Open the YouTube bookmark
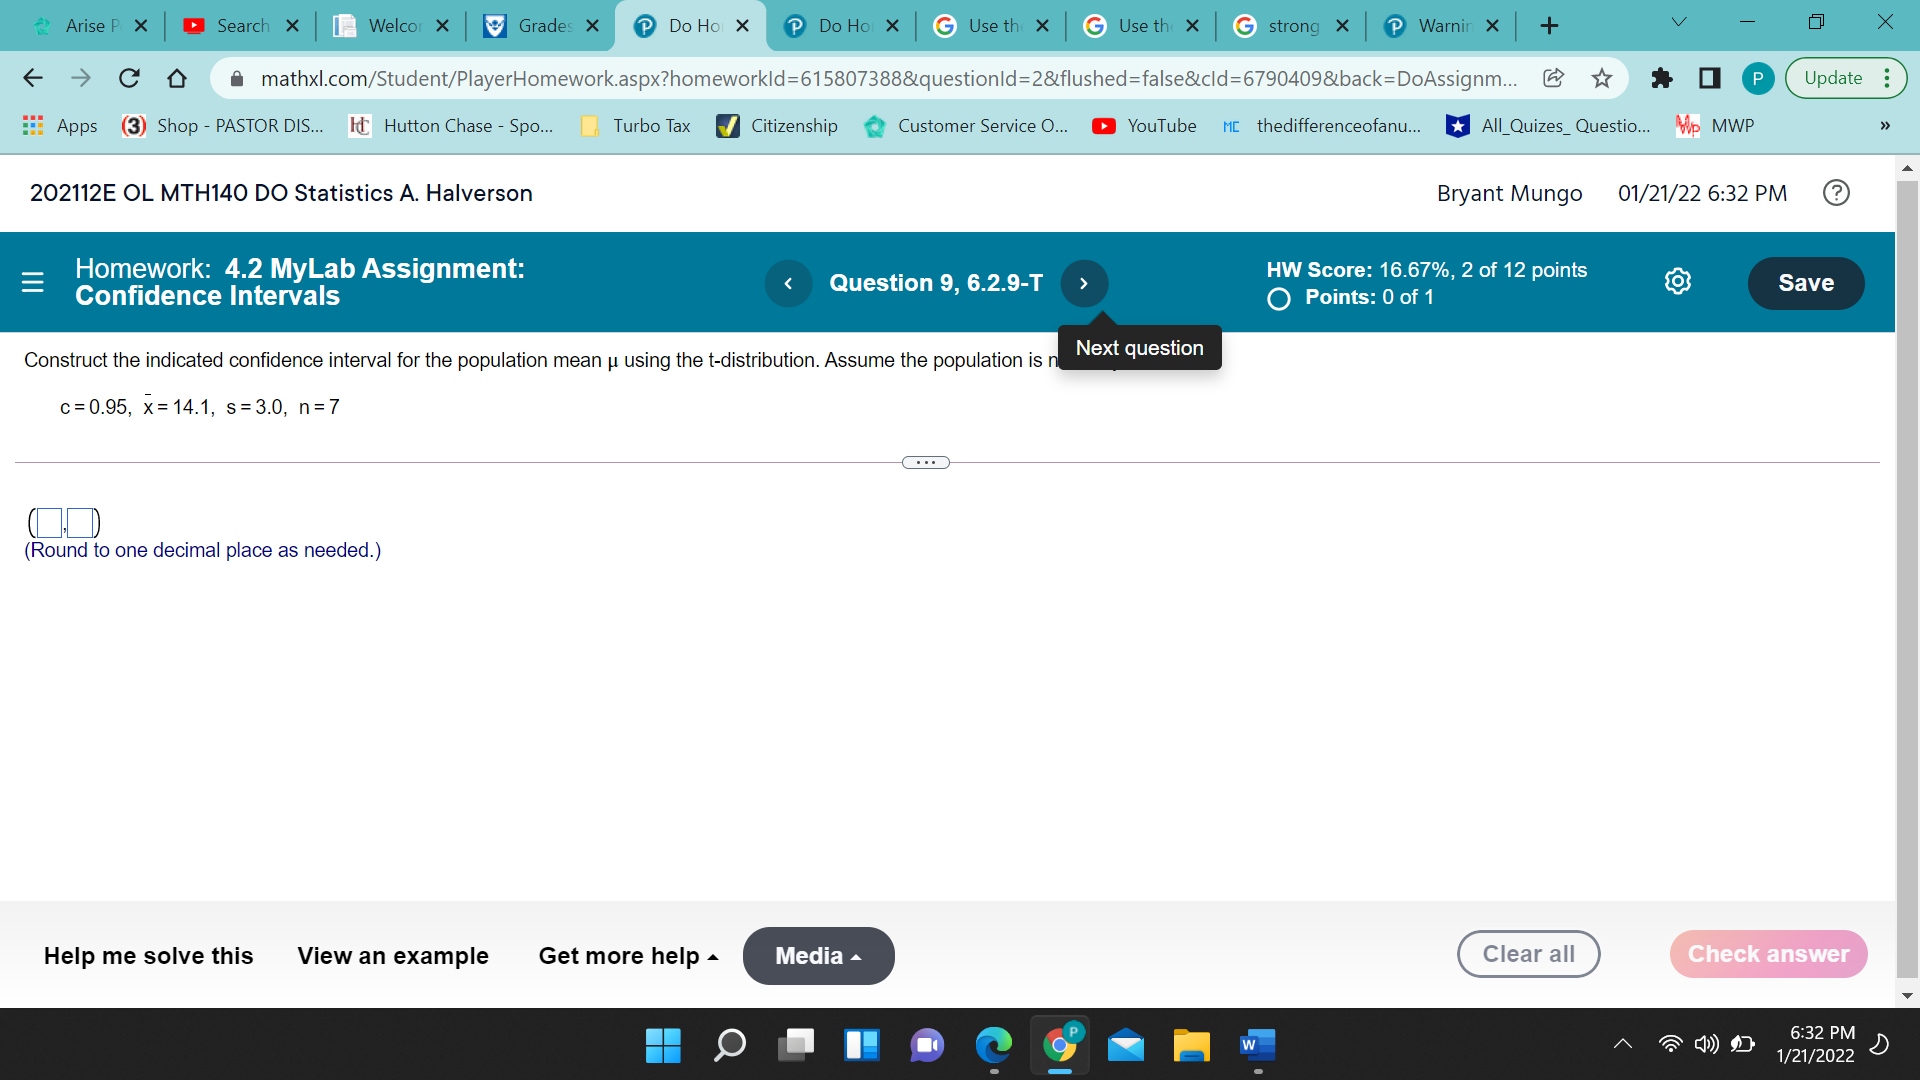The height and width of the screenshot is (1080, 1920). [1145, 125]
